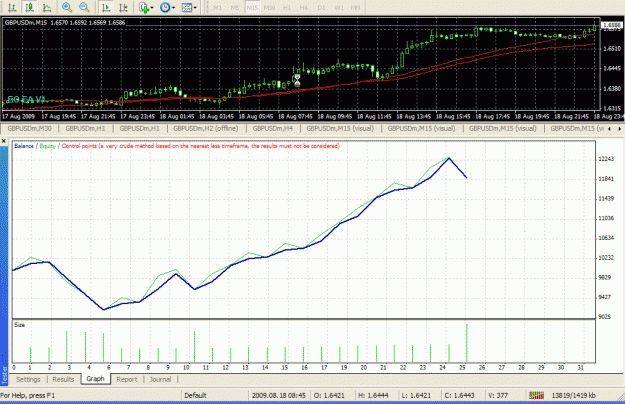
Task: Click the 17 Aug 2009 time label
Action: pos(18,116)
